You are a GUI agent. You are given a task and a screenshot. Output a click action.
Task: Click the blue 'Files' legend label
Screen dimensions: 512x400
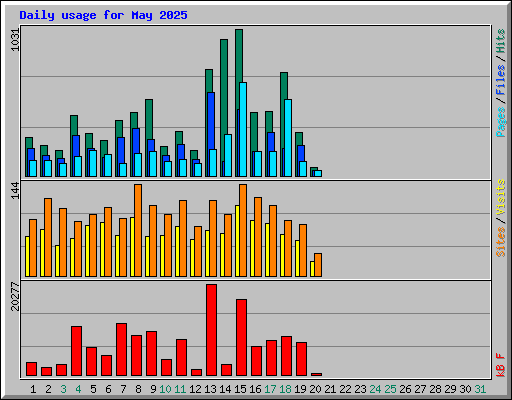pyautogui.click(x=501, y=80)
